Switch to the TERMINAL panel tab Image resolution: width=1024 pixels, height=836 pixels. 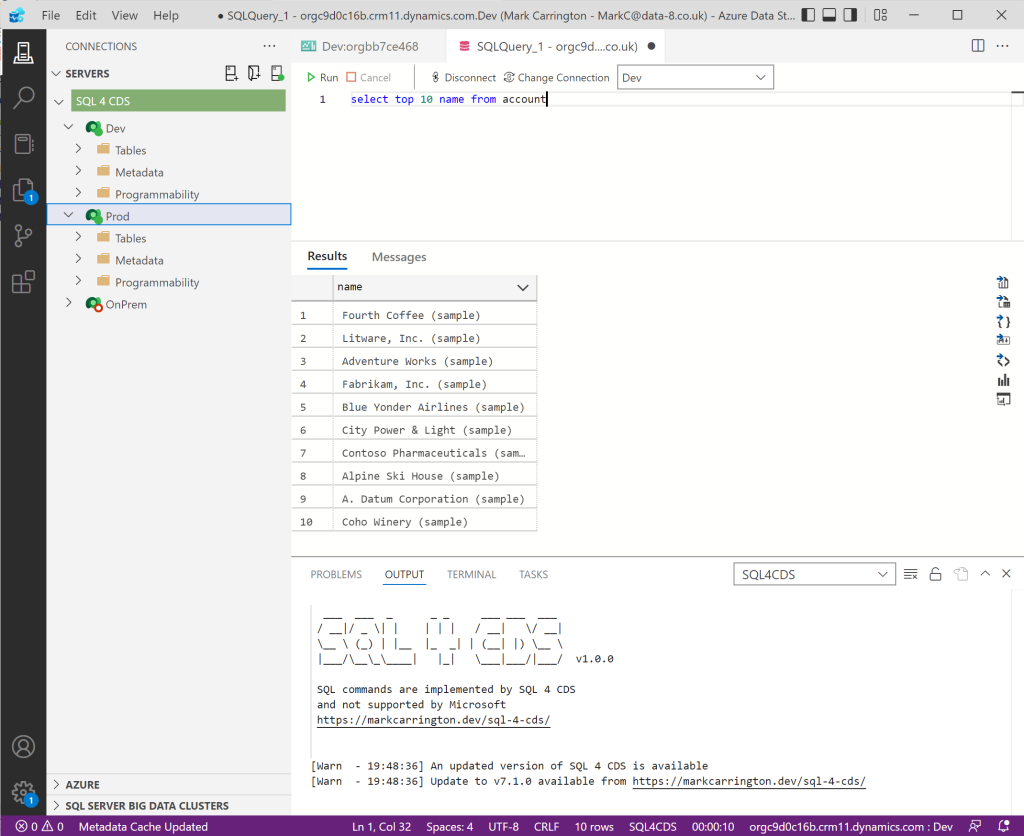click(472, 574)
